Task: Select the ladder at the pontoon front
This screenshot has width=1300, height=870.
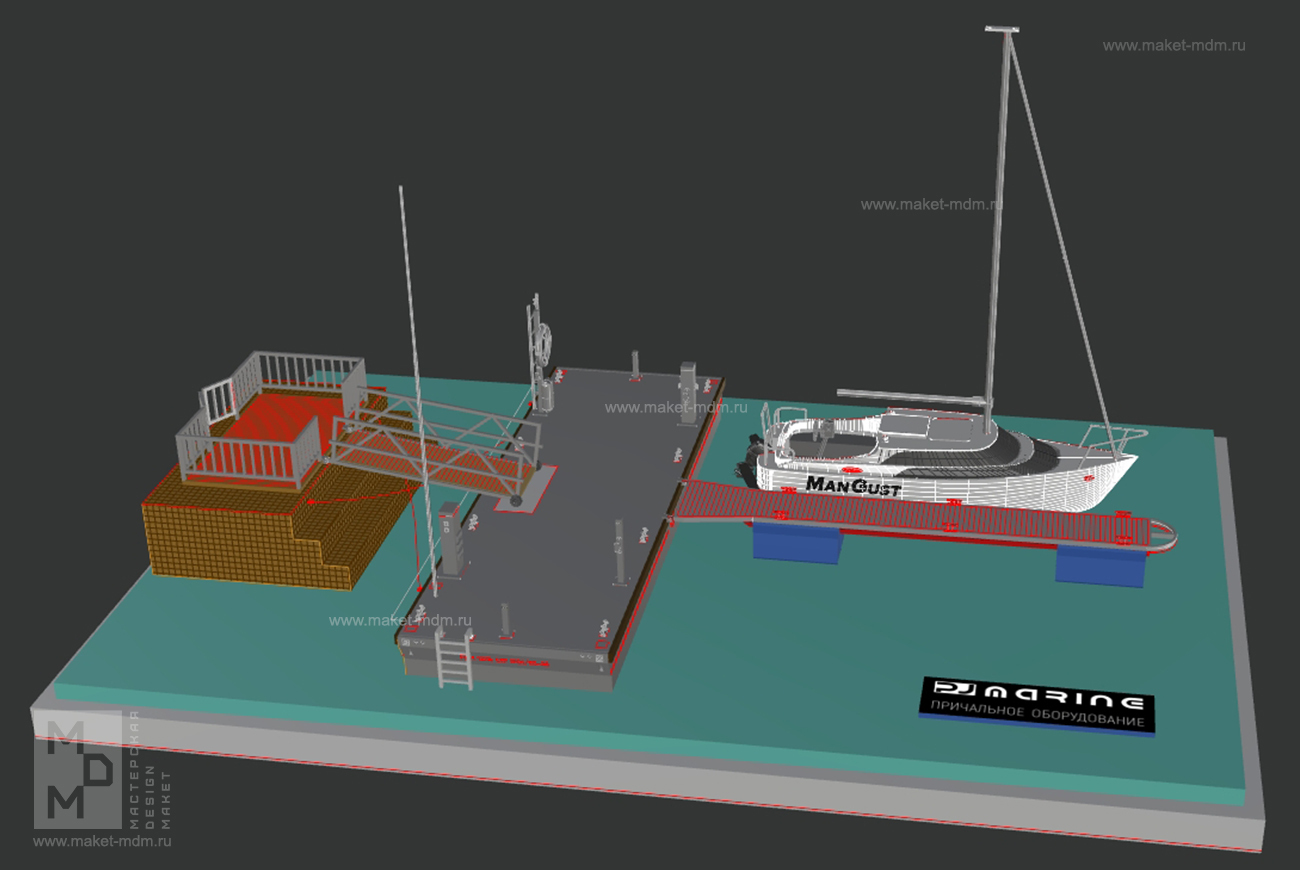Action: click(x=453, y=655)
